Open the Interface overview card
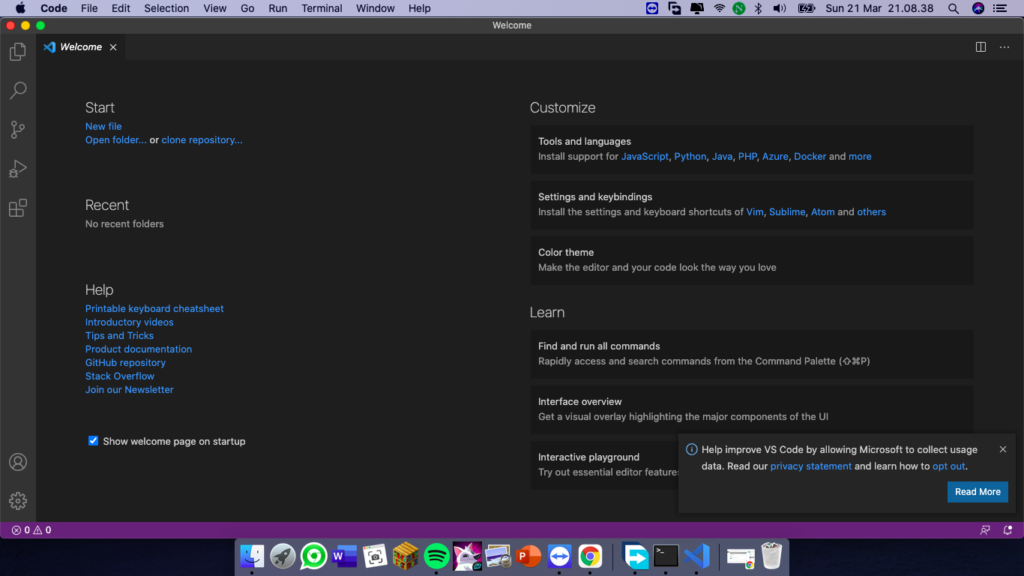 [752, 409]
